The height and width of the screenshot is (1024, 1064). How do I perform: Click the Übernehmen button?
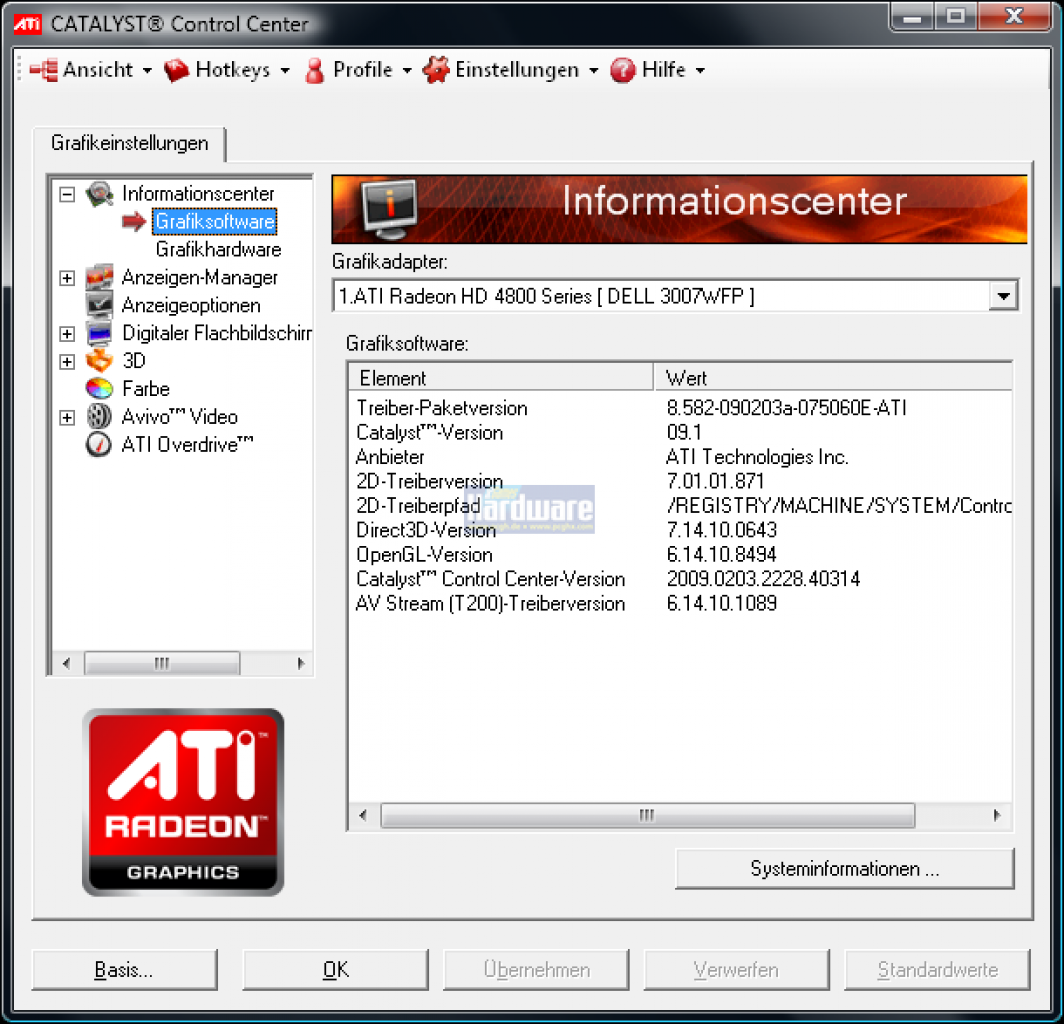(x=536, y=970)
